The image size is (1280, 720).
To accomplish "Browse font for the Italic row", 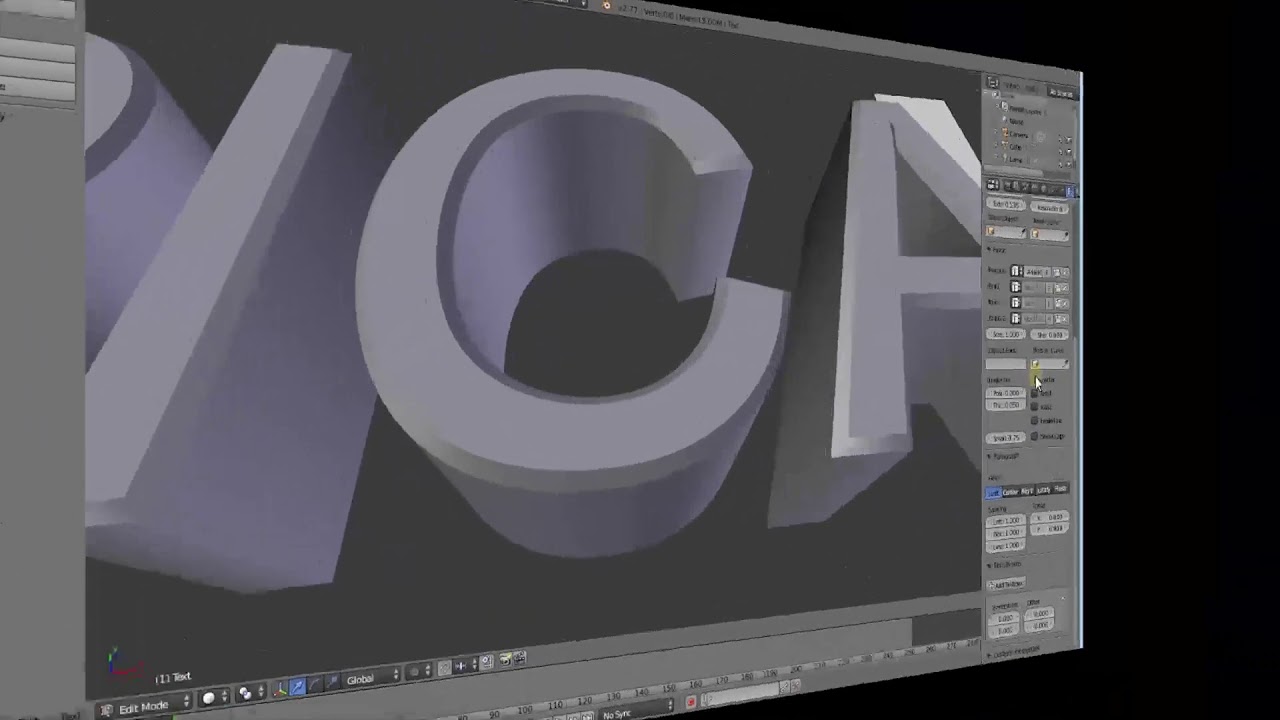I will 1017,301.
